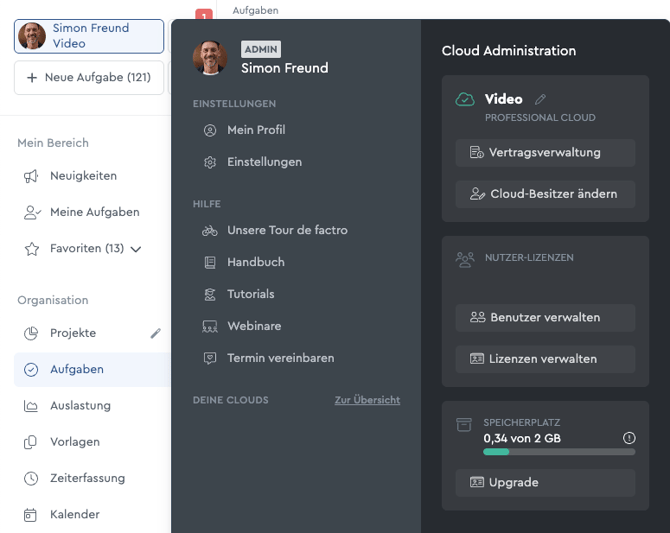Click the green cloud icon beside Video

pos(465,100)
